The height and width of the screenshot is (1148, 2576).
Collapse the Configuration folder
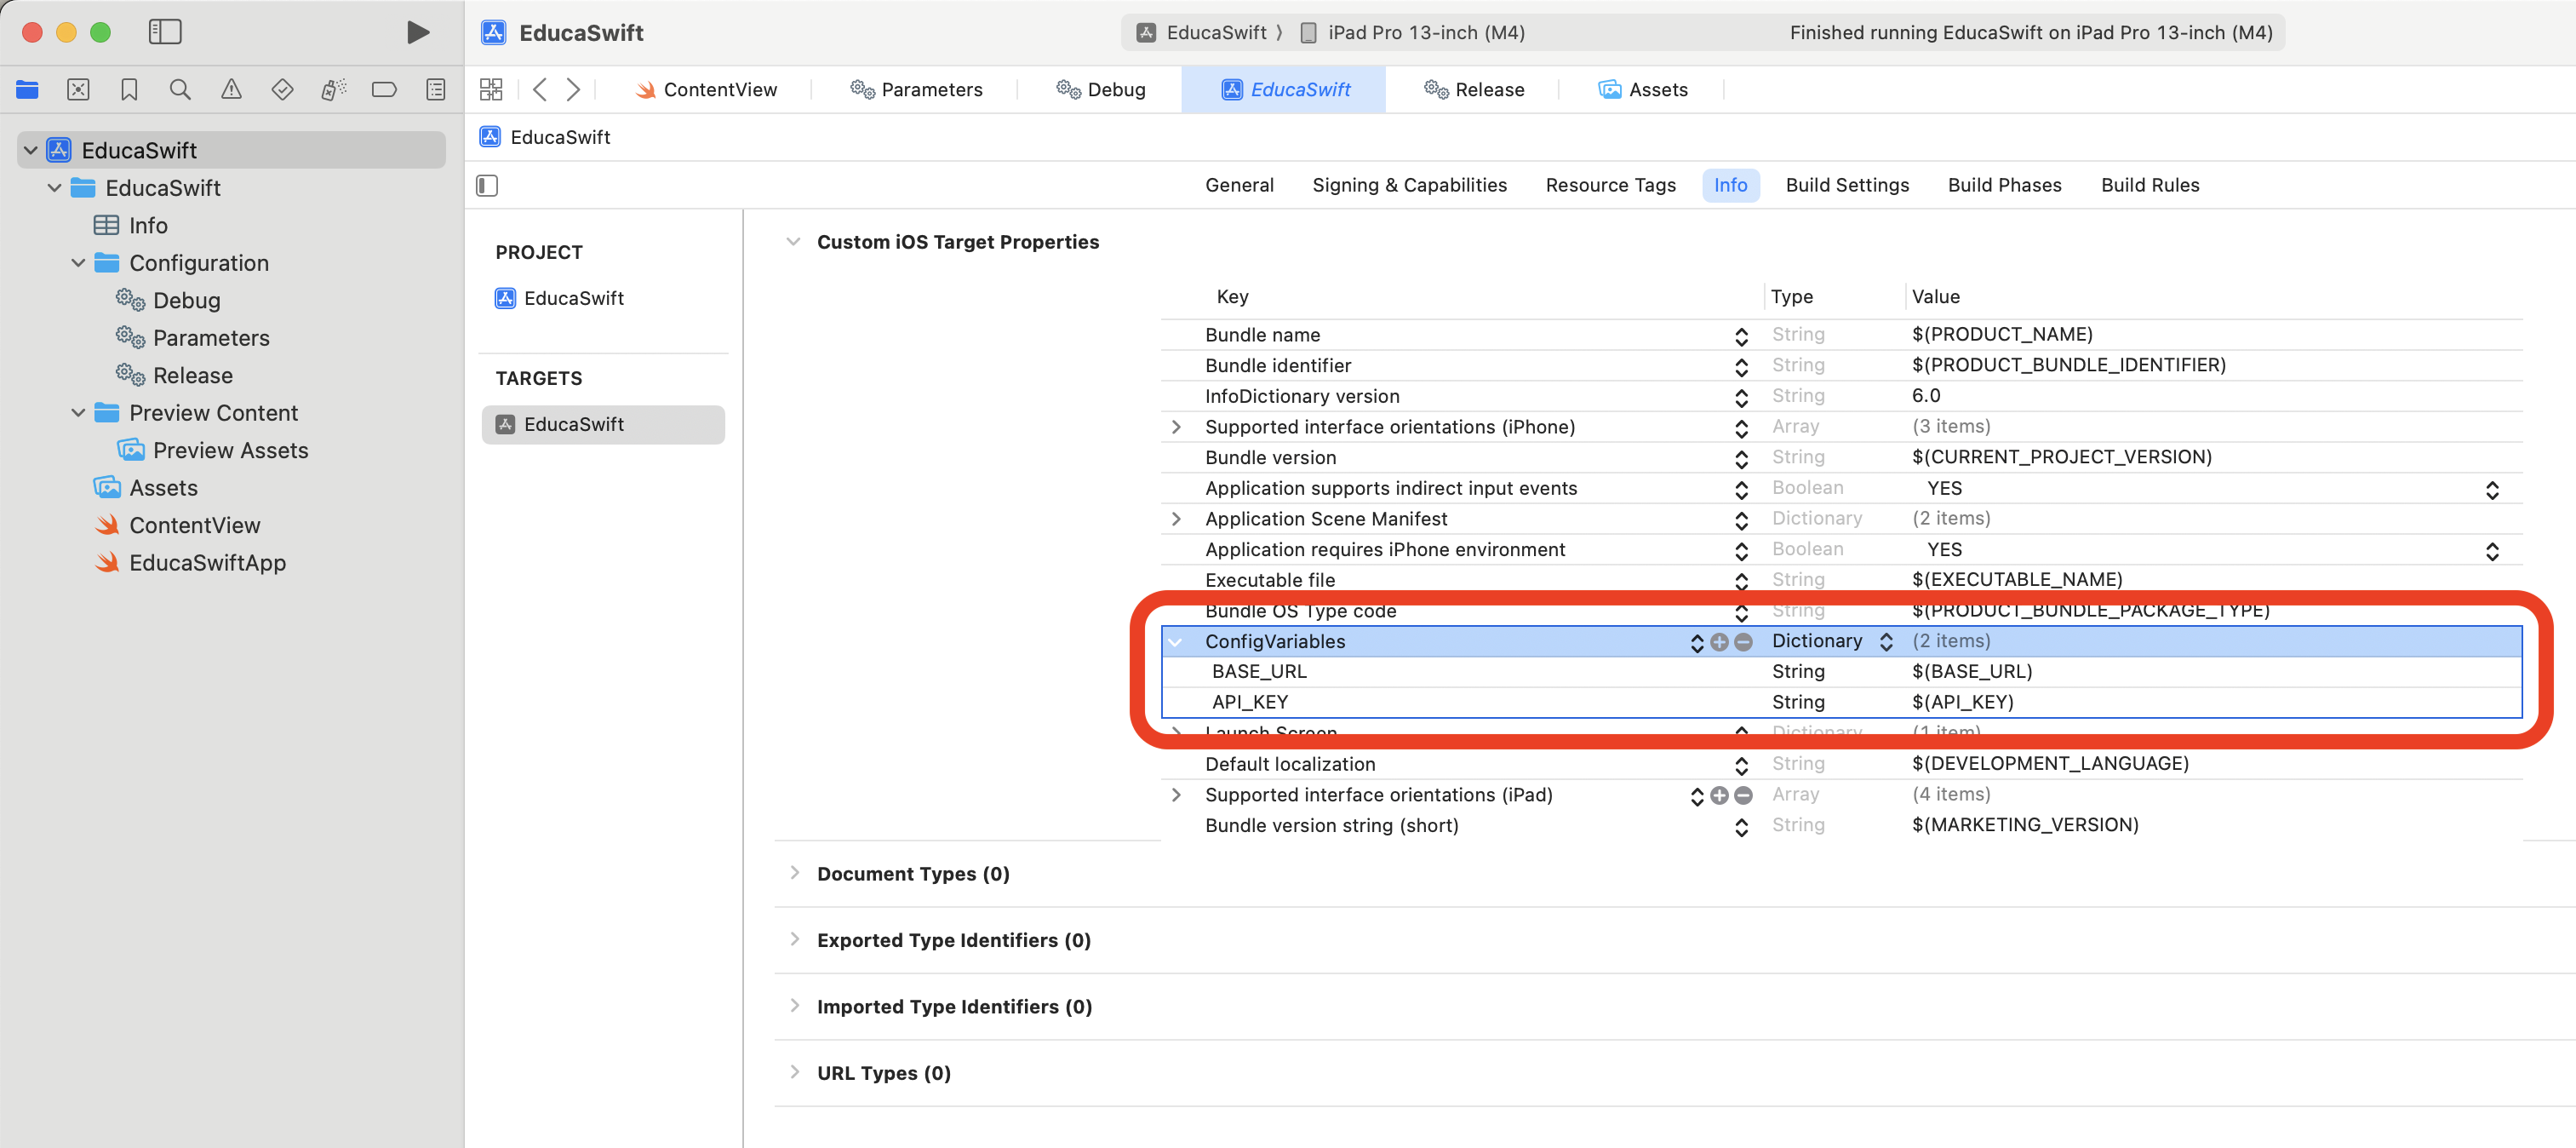click(x=78, y=263)
